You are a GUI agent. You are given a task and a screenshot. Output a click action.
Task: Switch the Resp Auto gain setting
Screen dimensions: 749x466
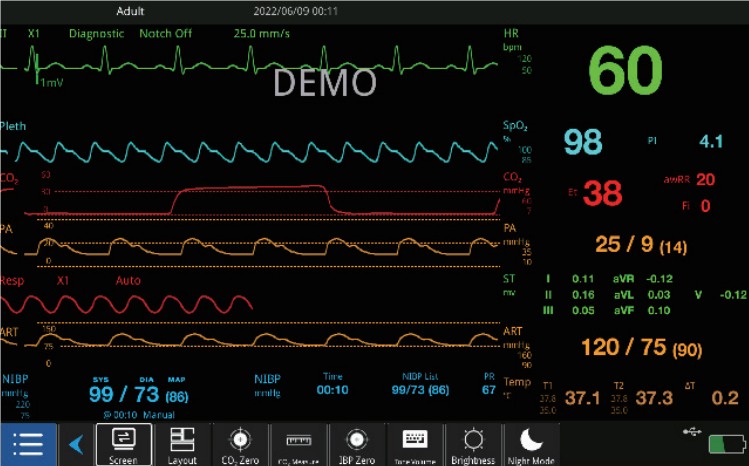(x=128, y=281)
